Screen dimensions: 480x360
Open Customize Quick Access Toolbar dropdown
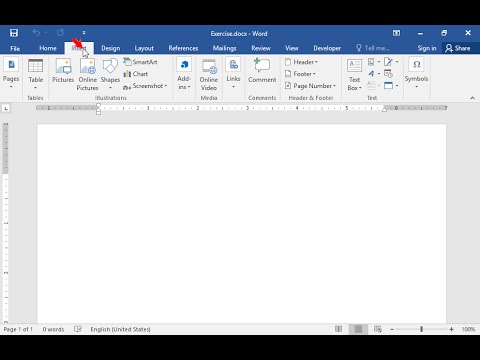point(84,33)
